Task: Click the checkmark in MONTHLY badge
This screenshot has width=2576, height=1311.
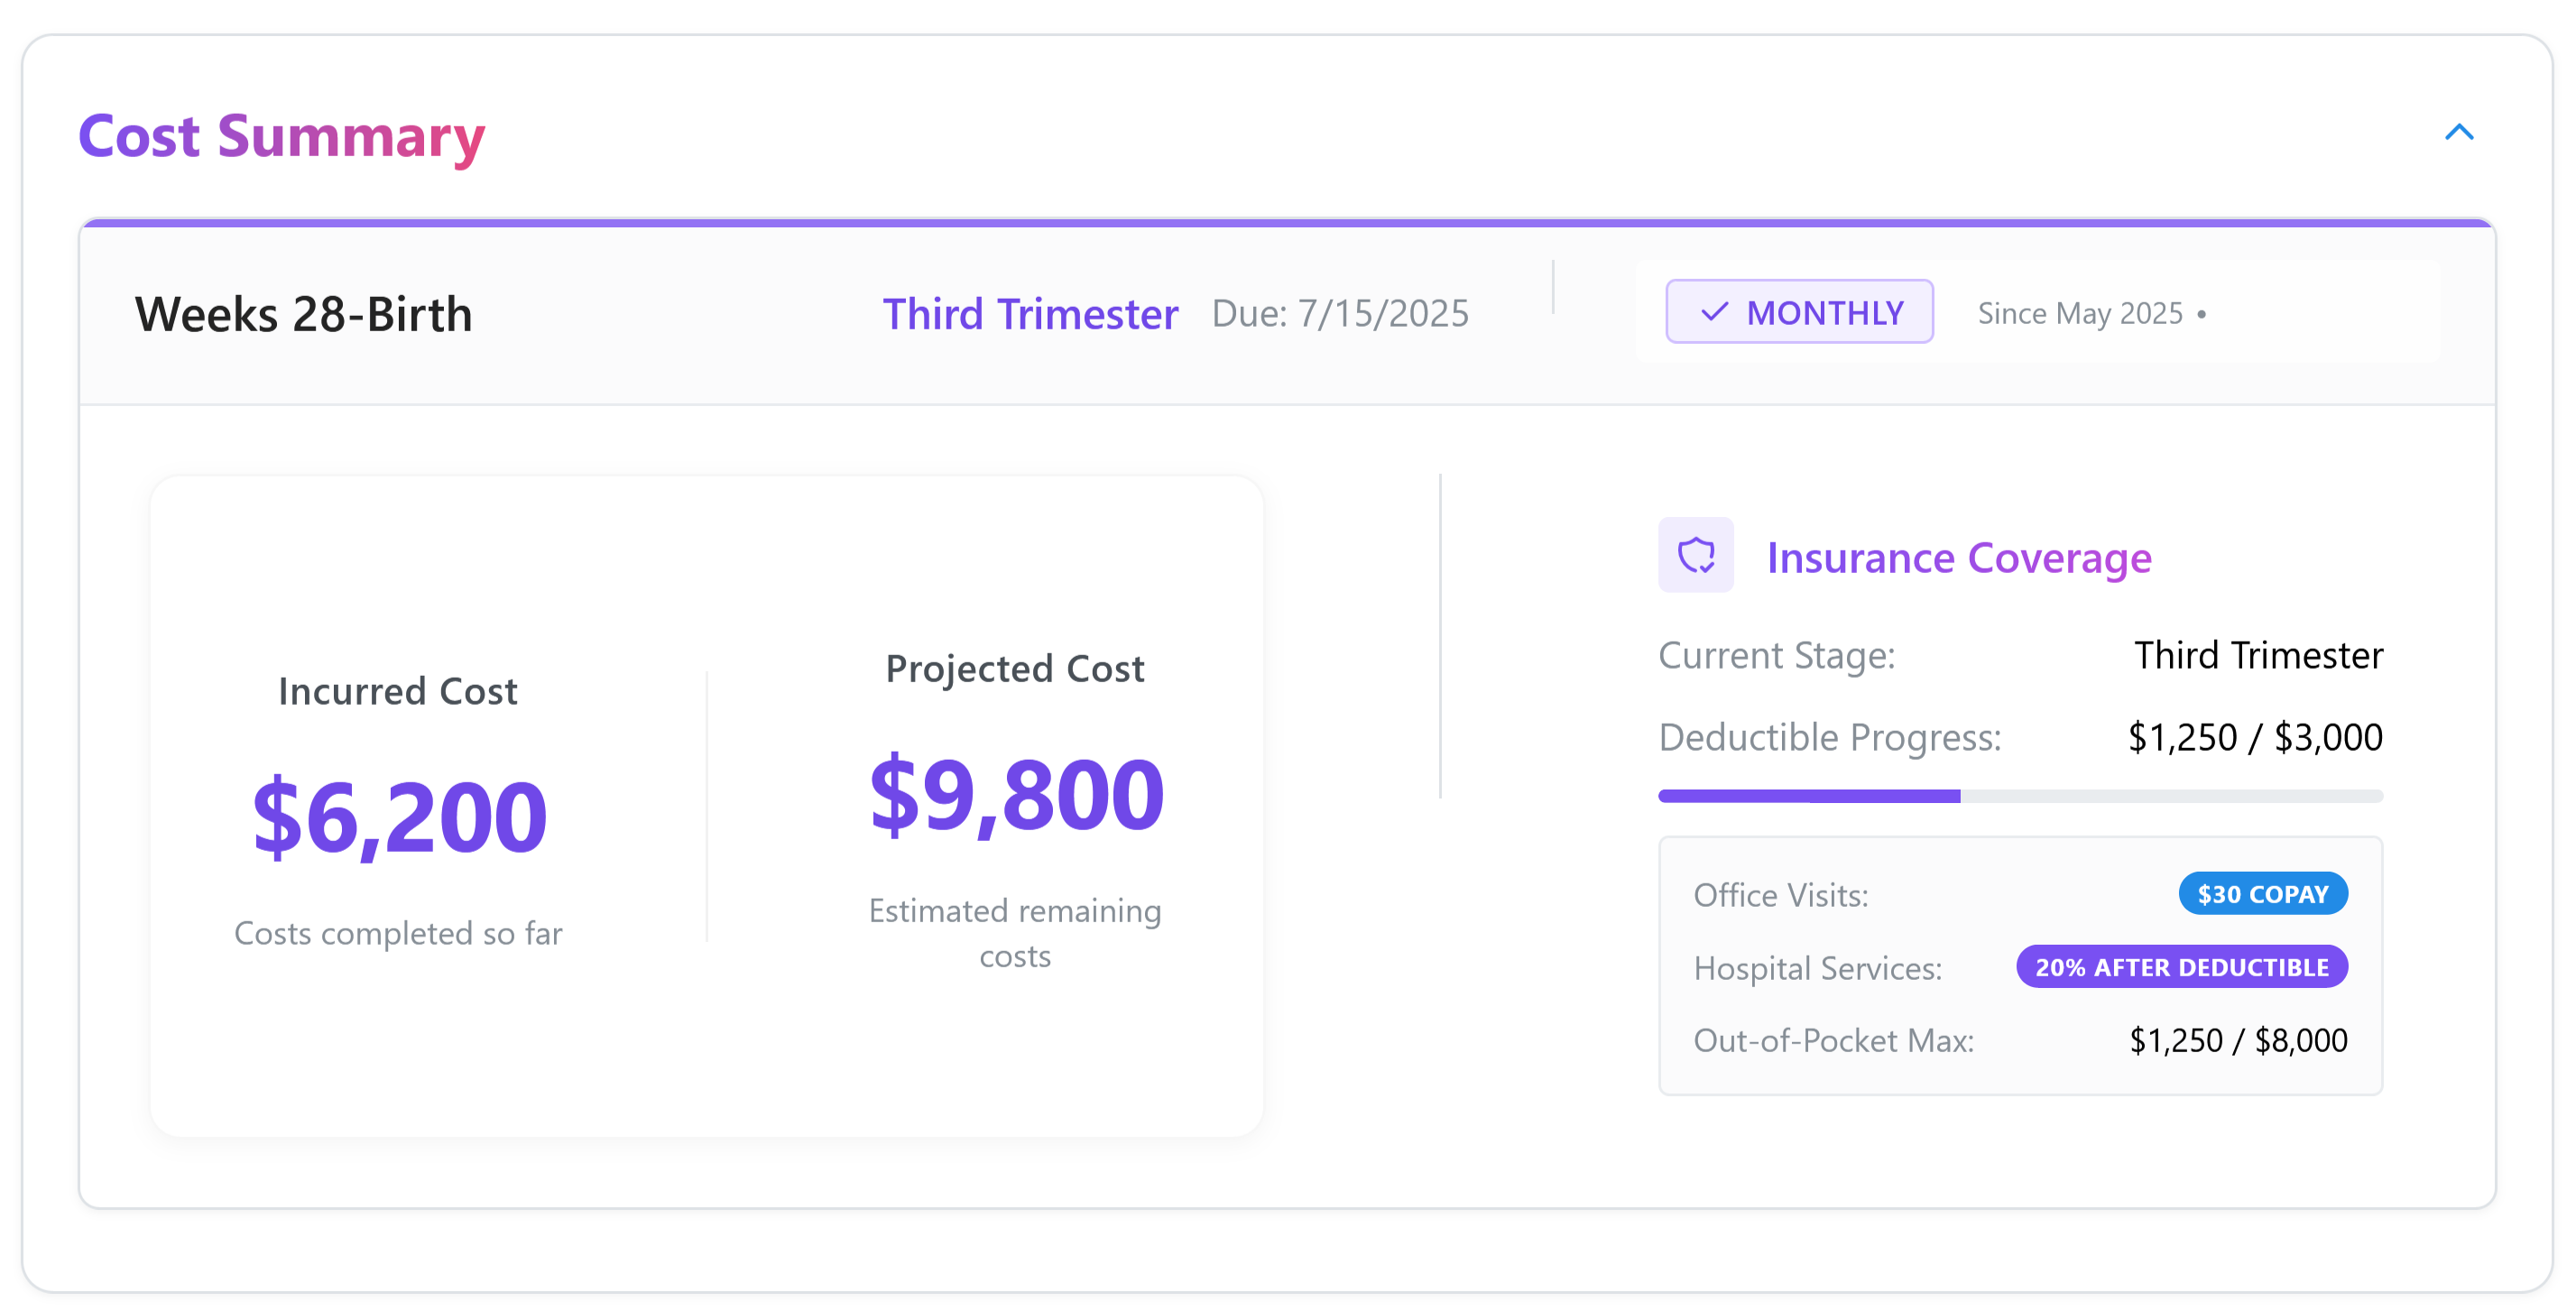Action: point(1713,313)
